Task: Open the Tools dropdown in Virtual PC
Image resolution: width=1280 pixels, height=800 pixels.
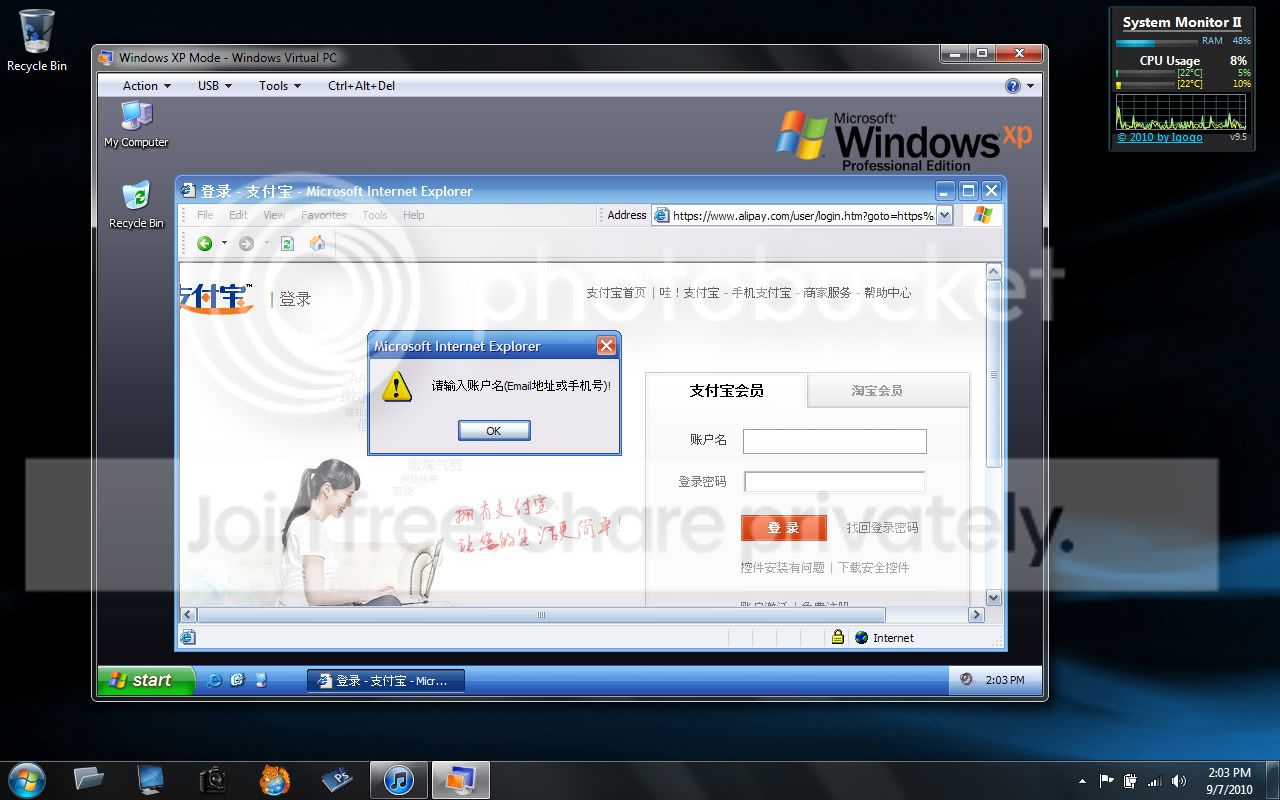Action: coord(280,86)
